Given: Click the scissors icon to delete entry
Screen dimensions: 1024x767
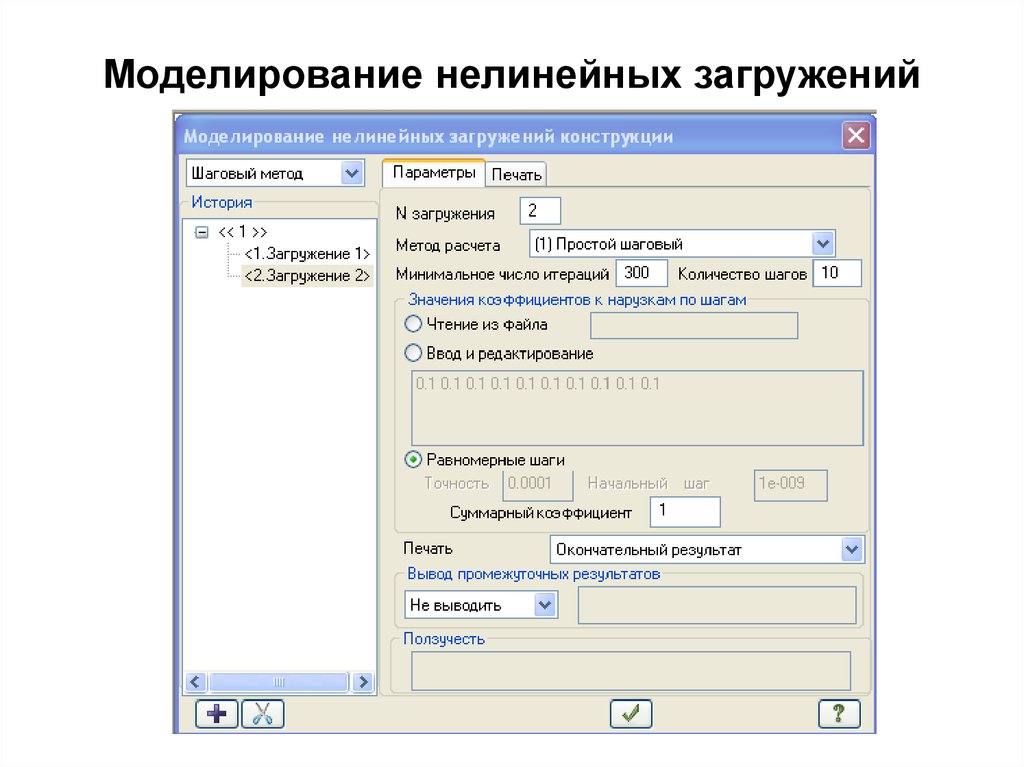Looking at the screenshot, I should click(263, 714).
